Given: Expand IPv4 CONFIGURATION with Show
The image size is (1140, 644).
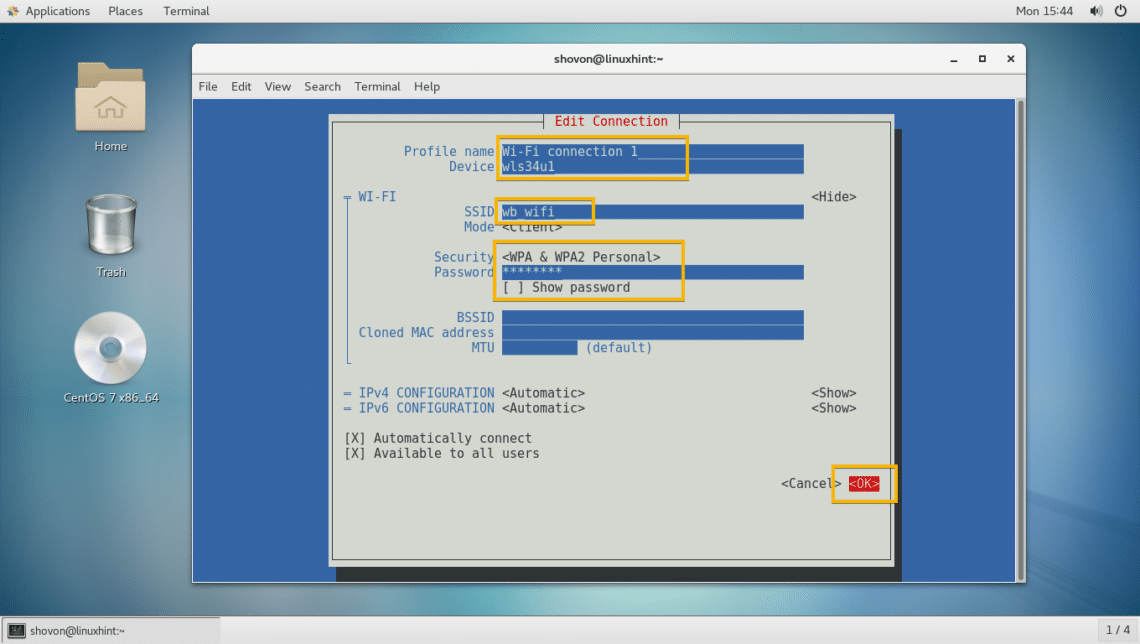Looking at the screenshot, I should click(833, 393).
